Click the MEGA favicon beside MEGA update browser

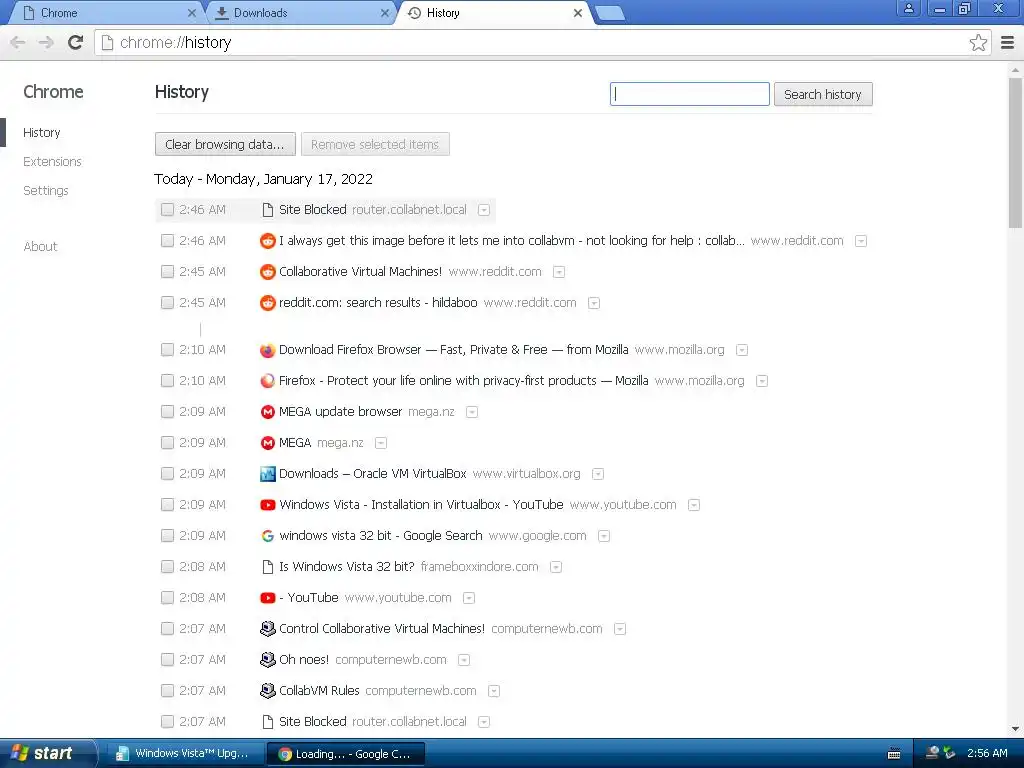coord(268,412)
